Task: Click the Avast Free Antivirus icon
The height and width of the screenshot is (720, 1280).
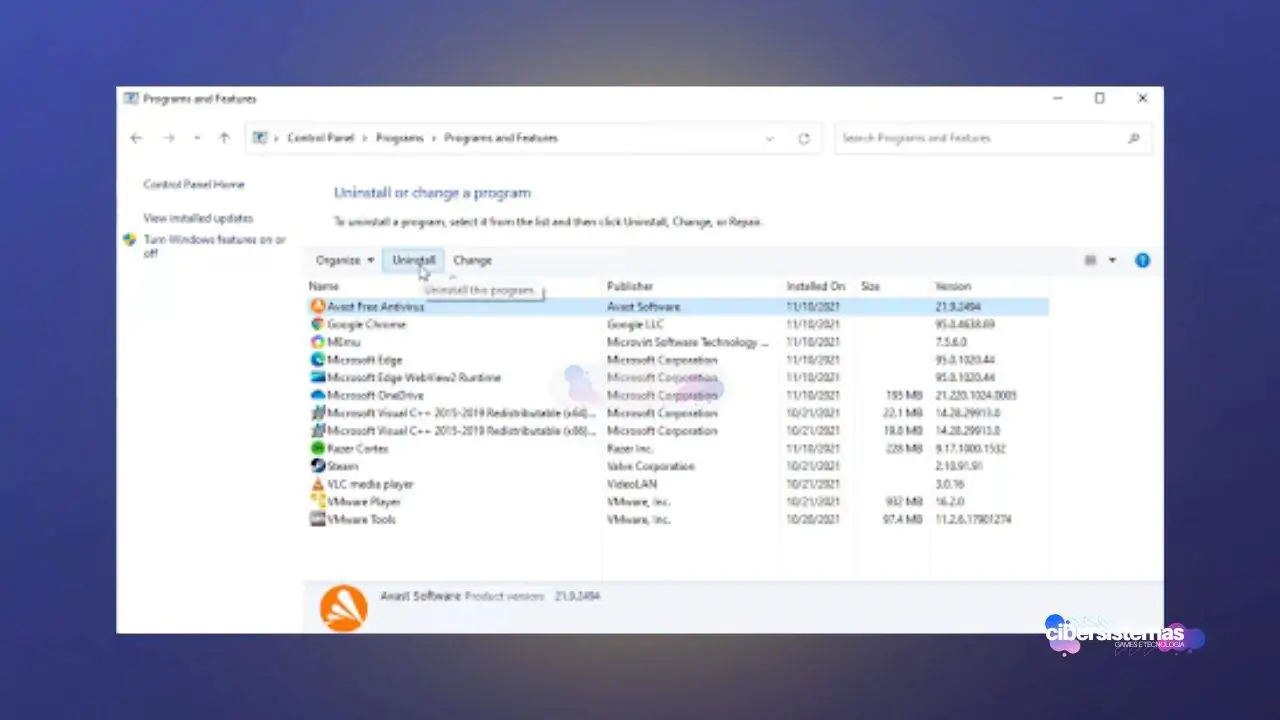Action: [x=318, y=307]
